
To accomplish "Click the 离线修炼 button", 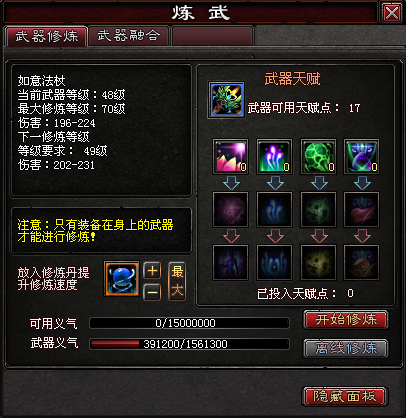I will [x=346, y=348].
